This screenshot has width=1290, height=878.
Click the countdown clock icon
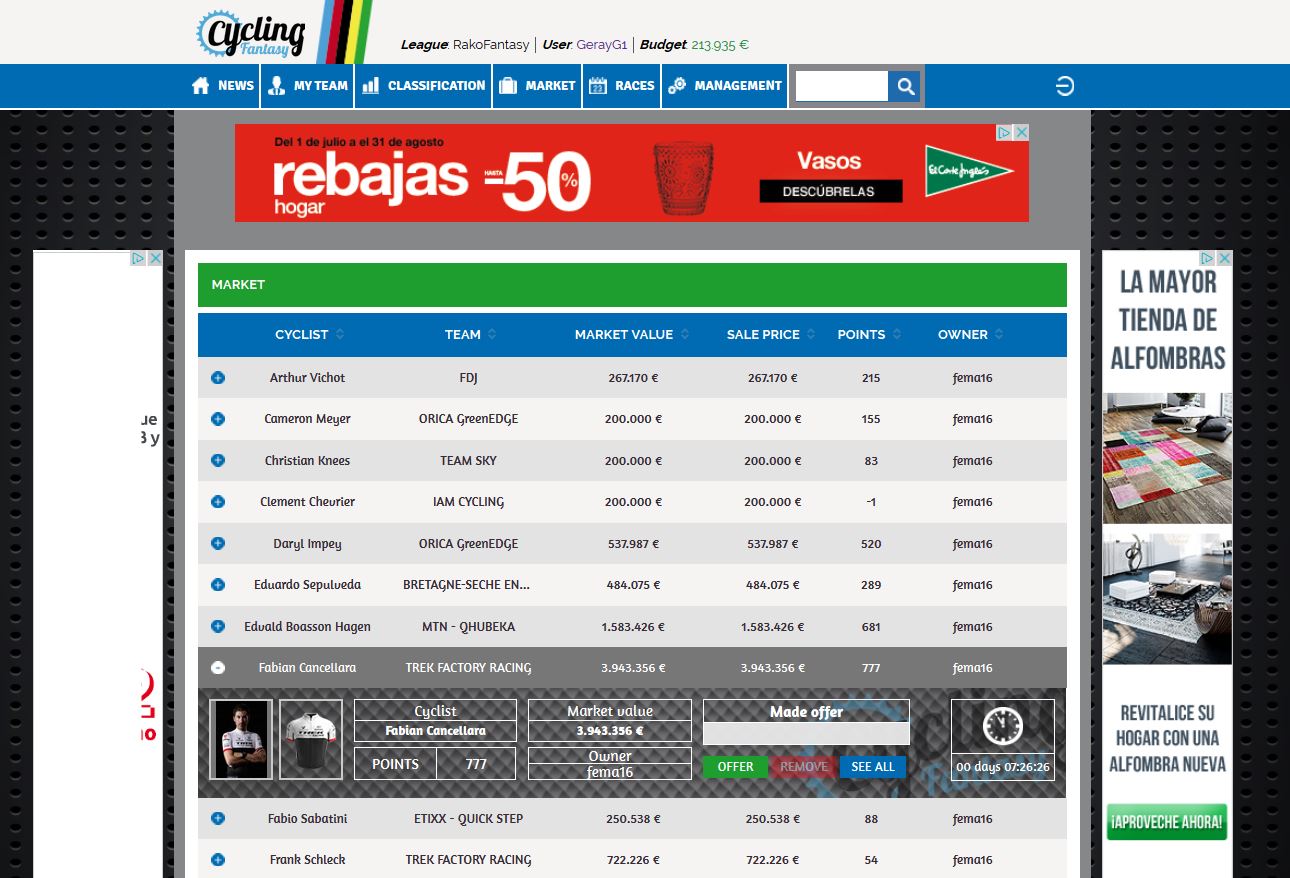1002,726
